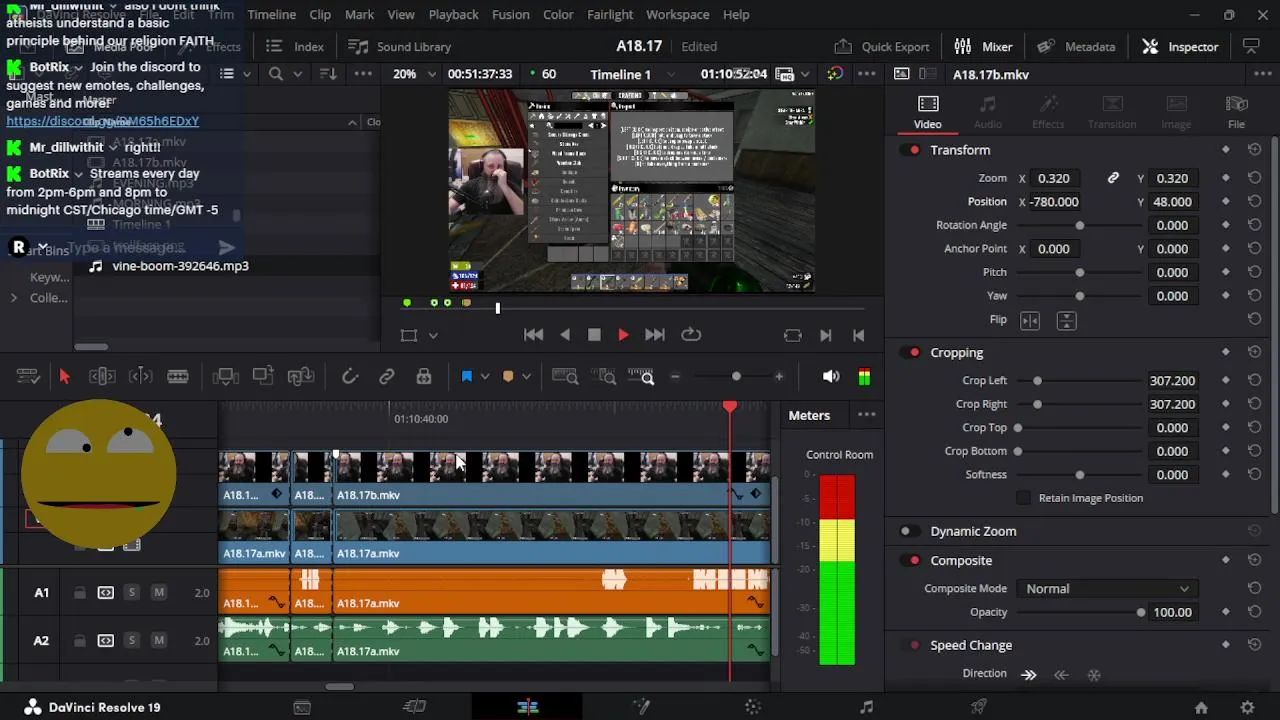This screenshot has width=1280, height=720.
Task: Open the Fairlight page music-note icon
Action: [x=866, y=707]
